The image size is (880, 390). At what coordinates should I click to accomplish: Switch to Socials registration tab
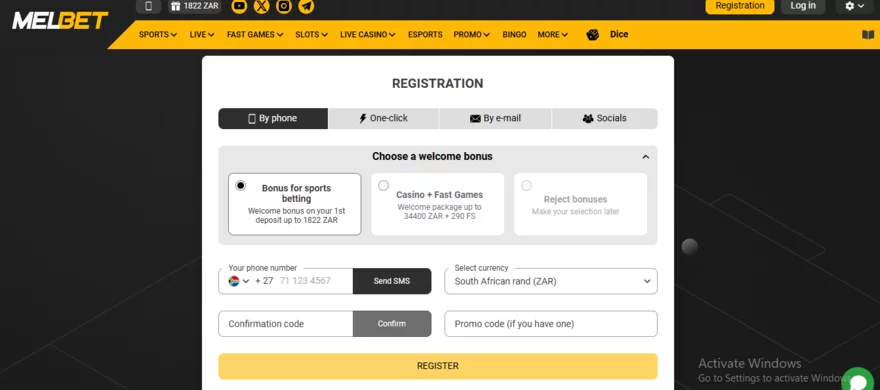coord(604,118)
